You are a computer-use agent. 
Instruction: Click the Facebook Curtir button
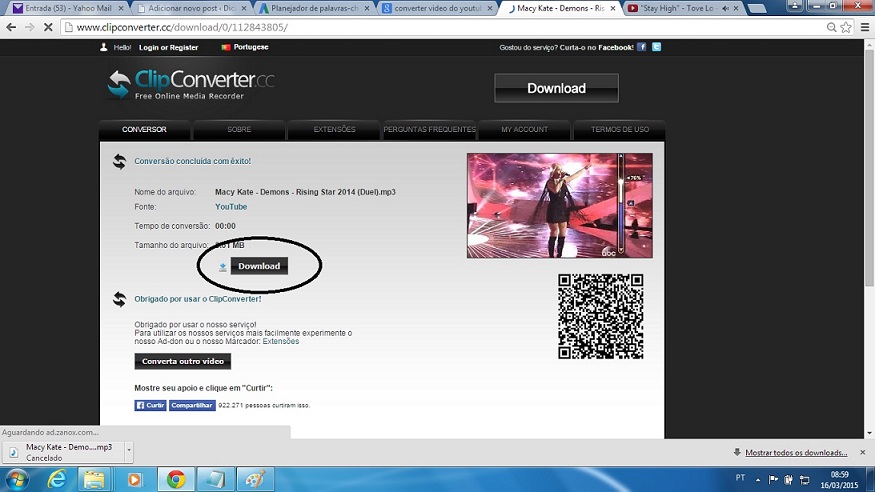click(x=151, y=406)
